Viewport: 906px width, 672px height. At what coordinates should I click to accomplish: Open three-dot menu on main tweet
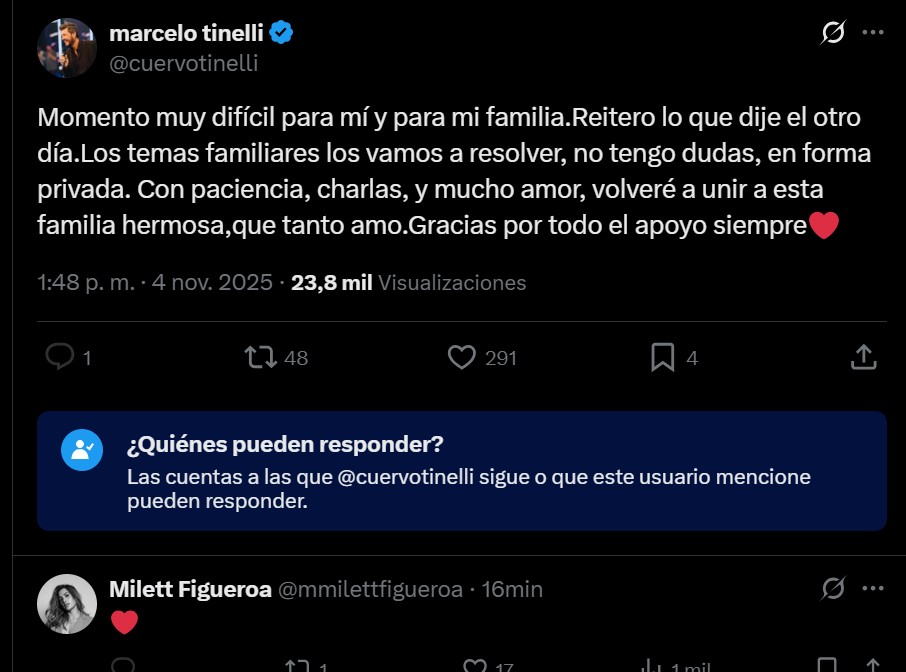873,33
